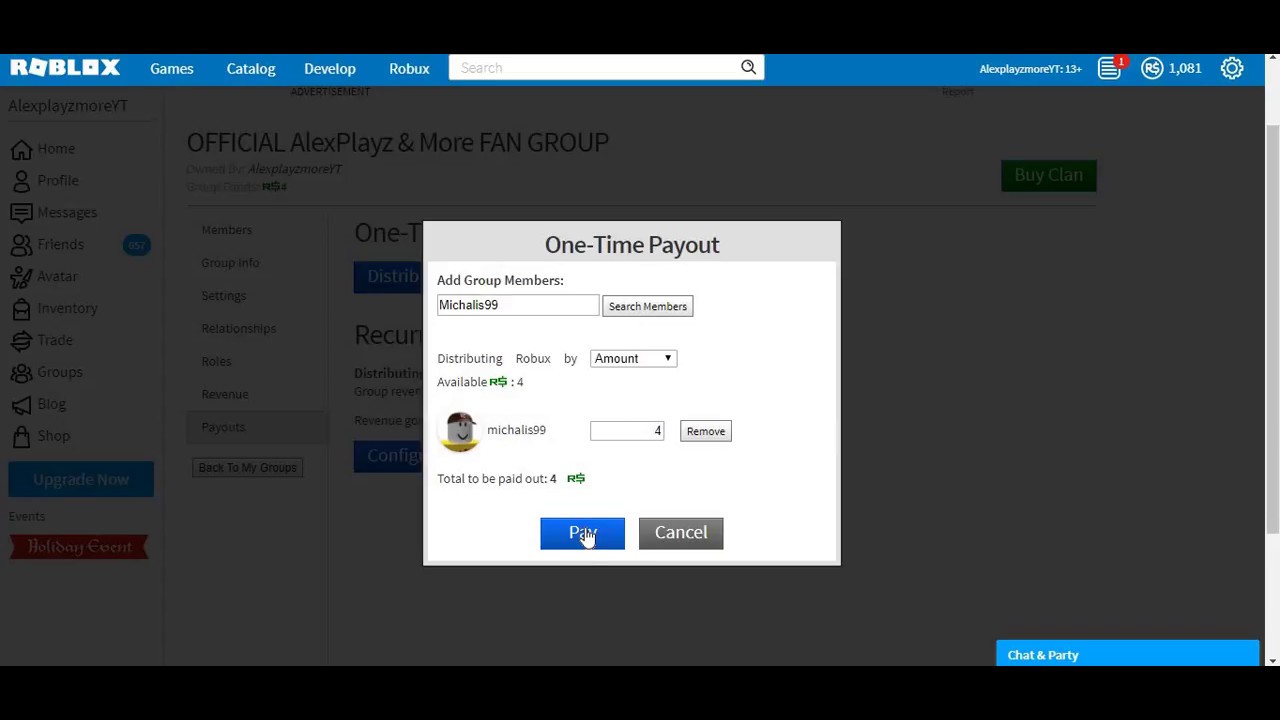The width and height of the screenshot is (1280, 720).
Task: Click the Messages sidebar icon
Action: coord(21,213)
